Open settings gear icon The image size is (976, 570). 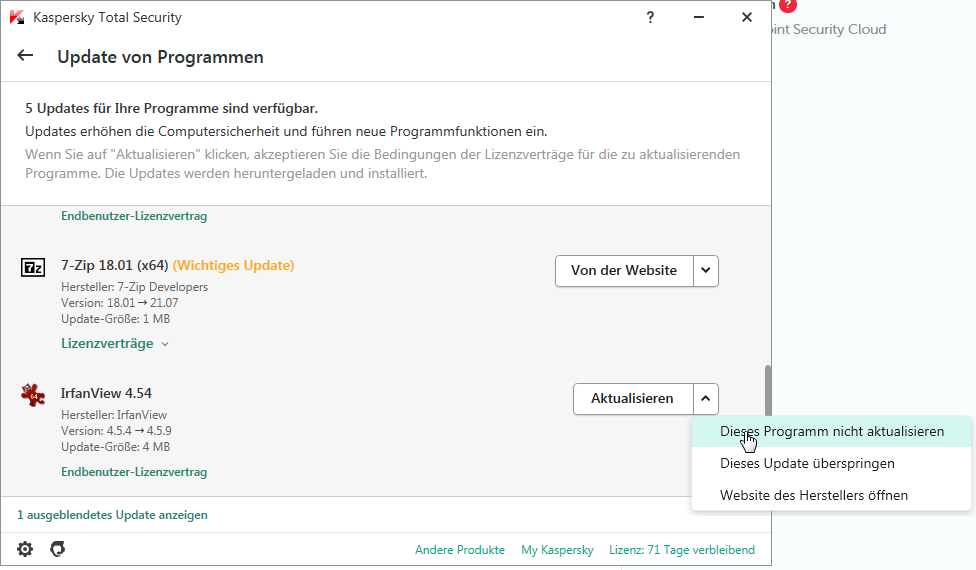click(x=25, y=549)
